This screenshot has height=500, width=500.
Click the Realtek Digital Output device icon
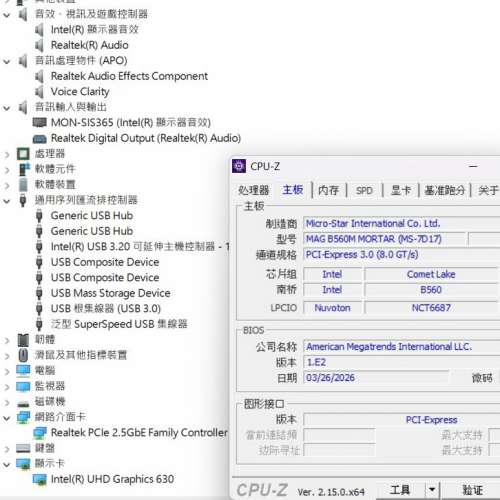pos(39,138)
